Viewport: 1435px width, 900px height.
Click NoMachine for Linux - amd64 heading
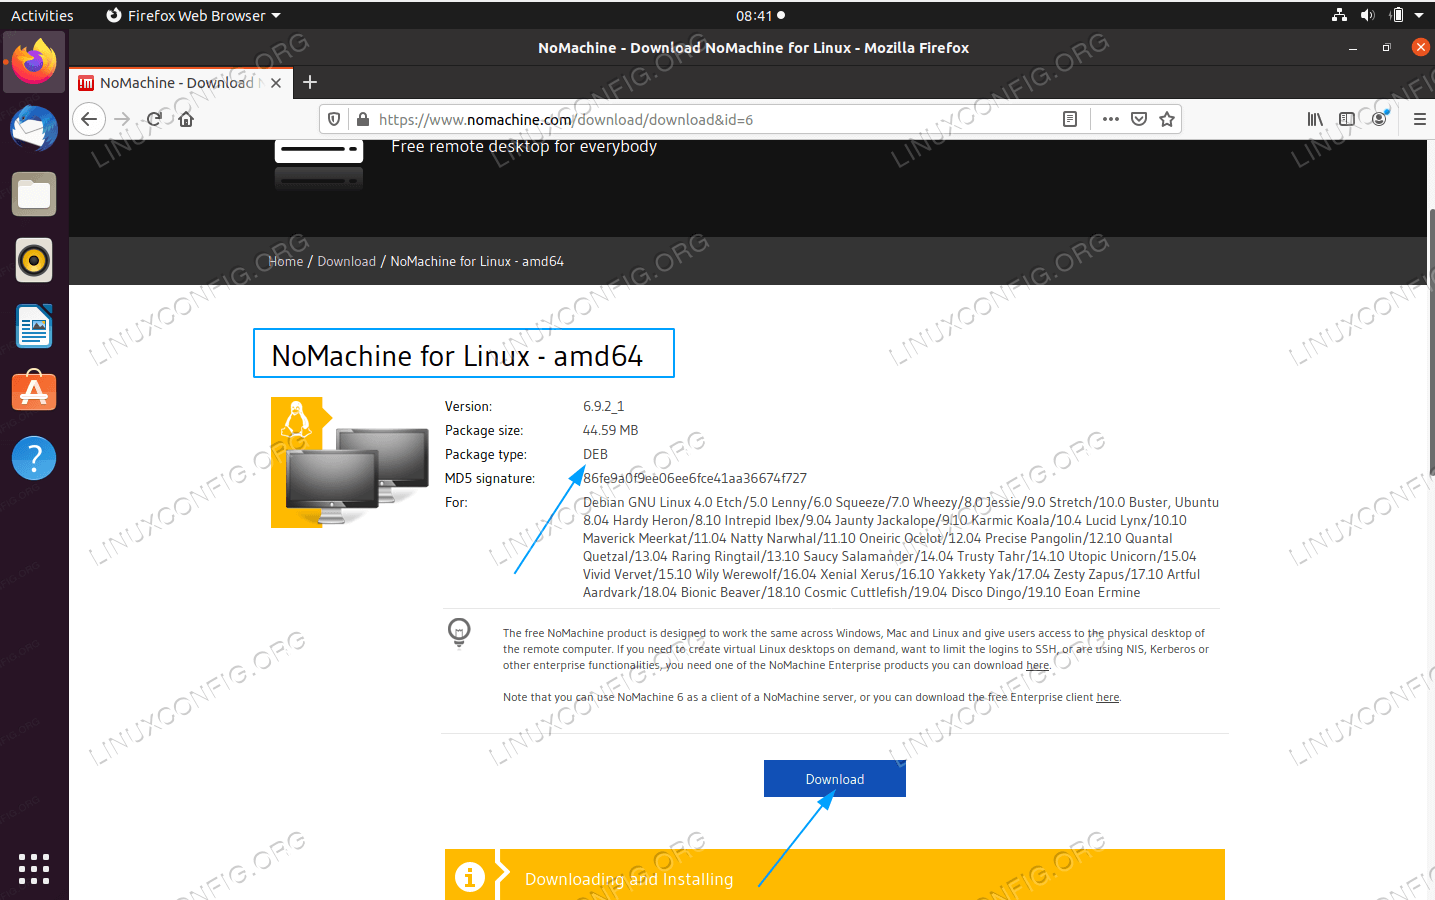457,356
